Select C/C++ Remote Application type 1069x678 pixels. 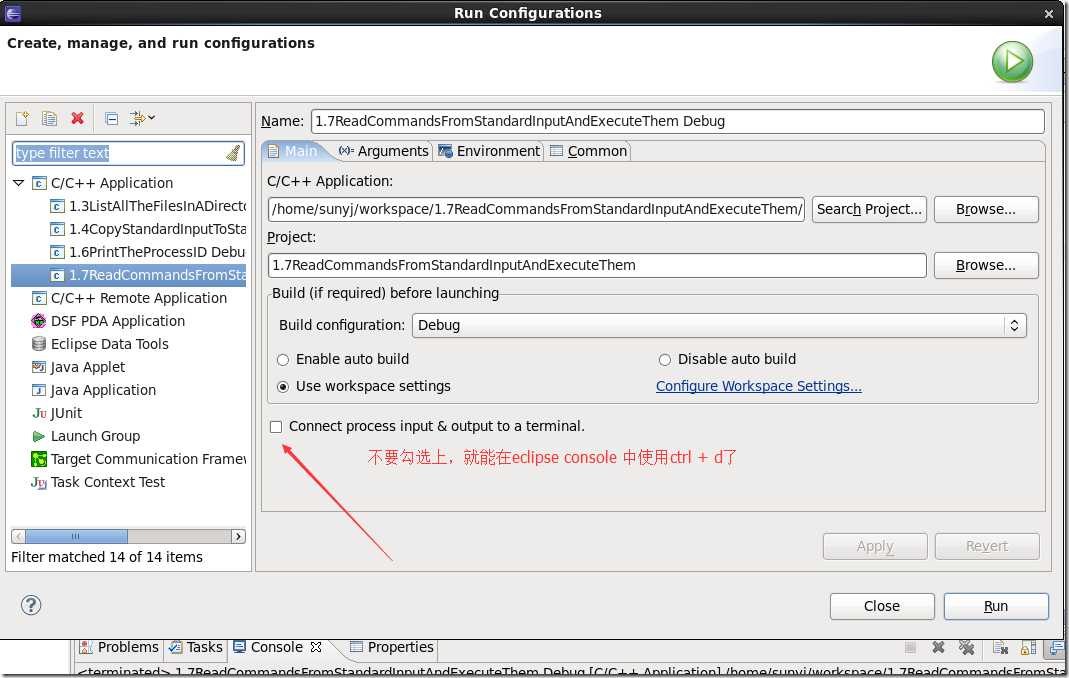130,298
